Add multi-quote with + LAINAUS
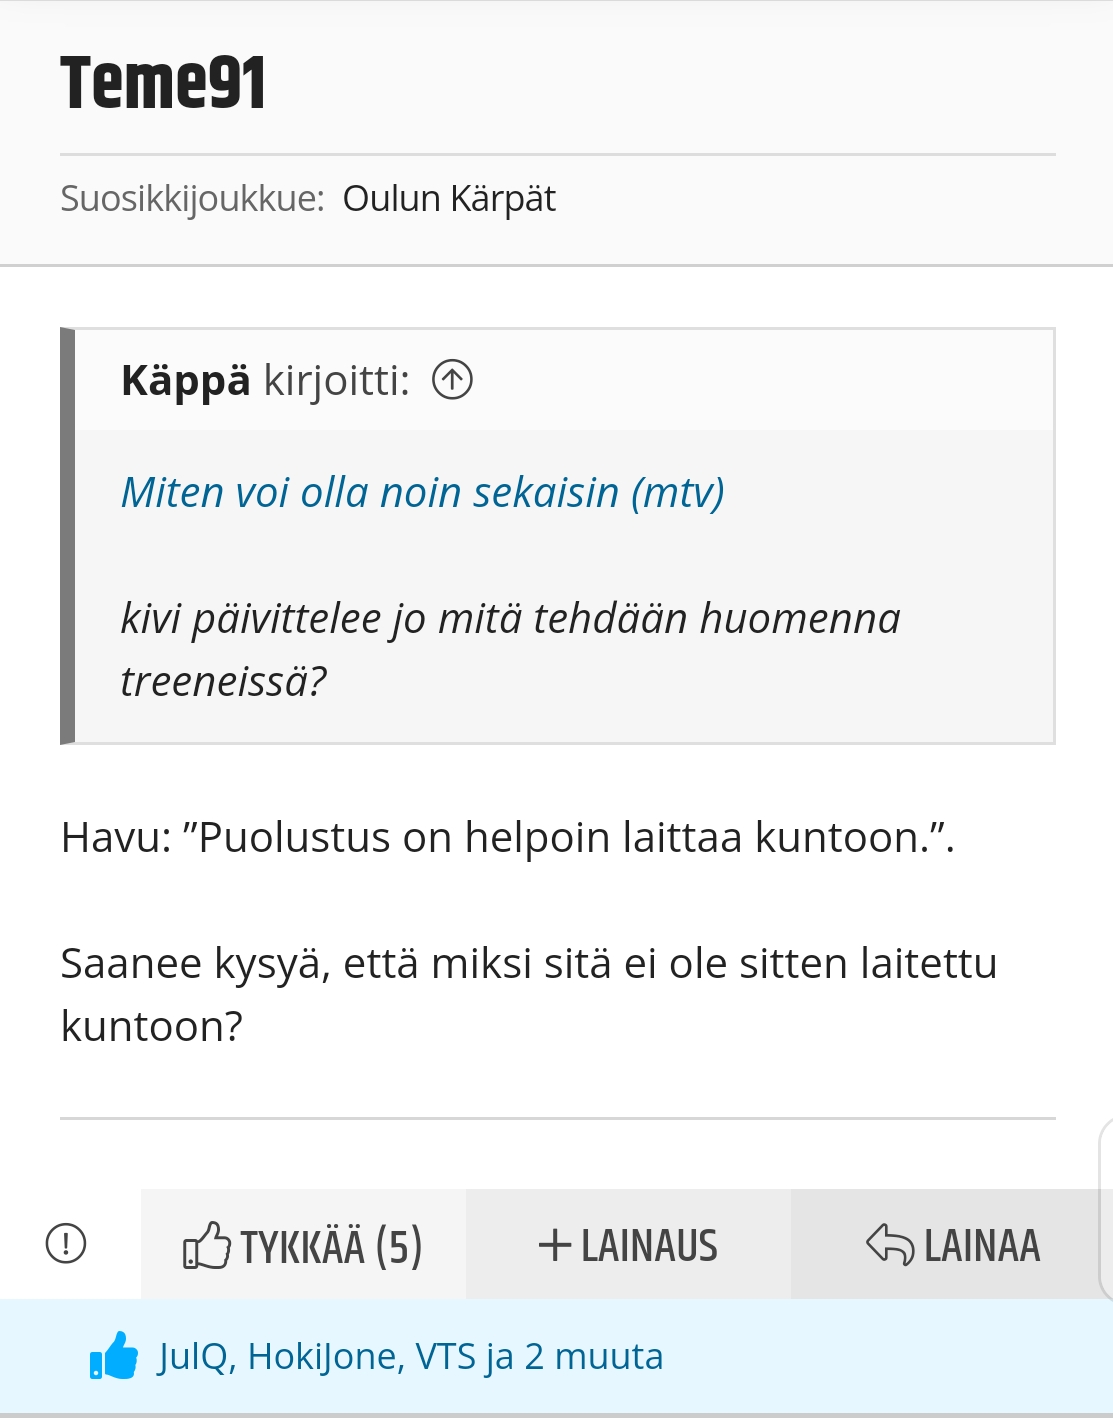The image size is (1113, 1418). 628,1245
